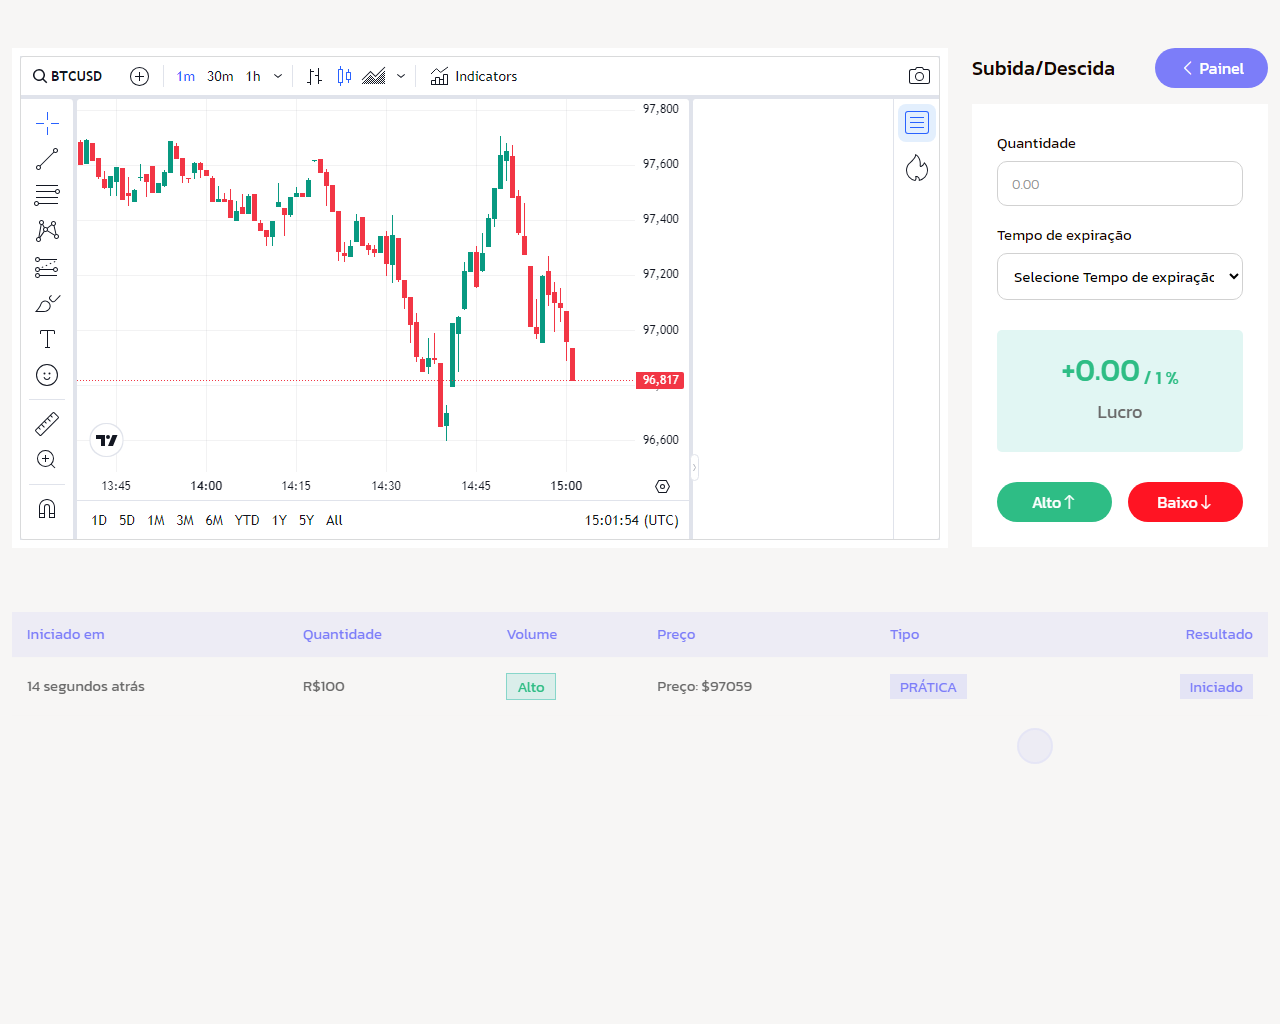This screenshot has width=1280, height=1024.
Task: Click the Quantidade amount input field
Action: (1119, 184)
